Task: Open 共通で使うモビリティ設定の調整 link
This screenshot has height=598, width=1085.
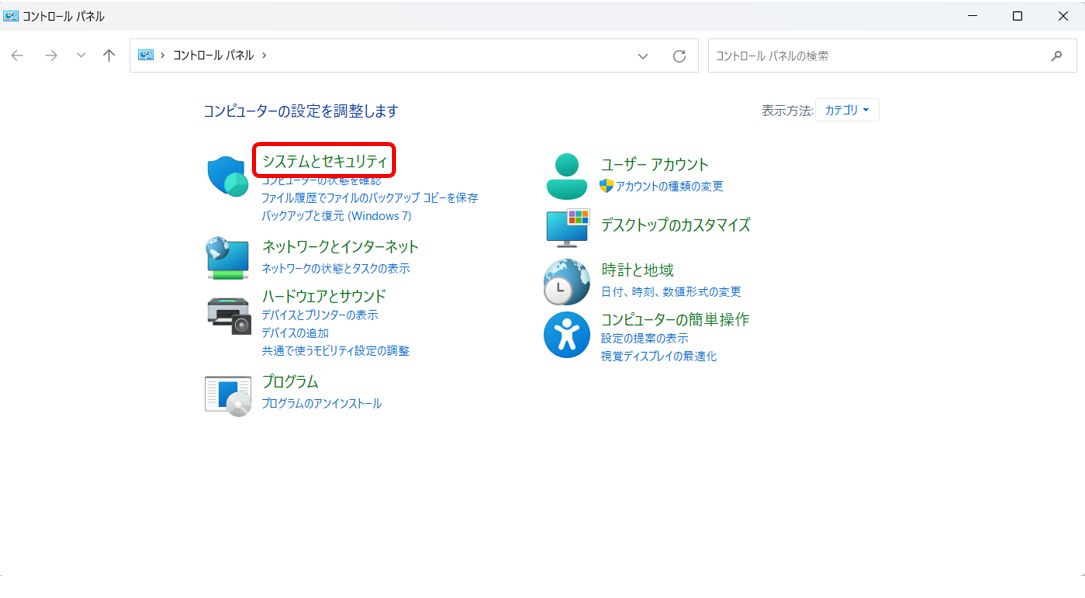Action: click(336, 351)
